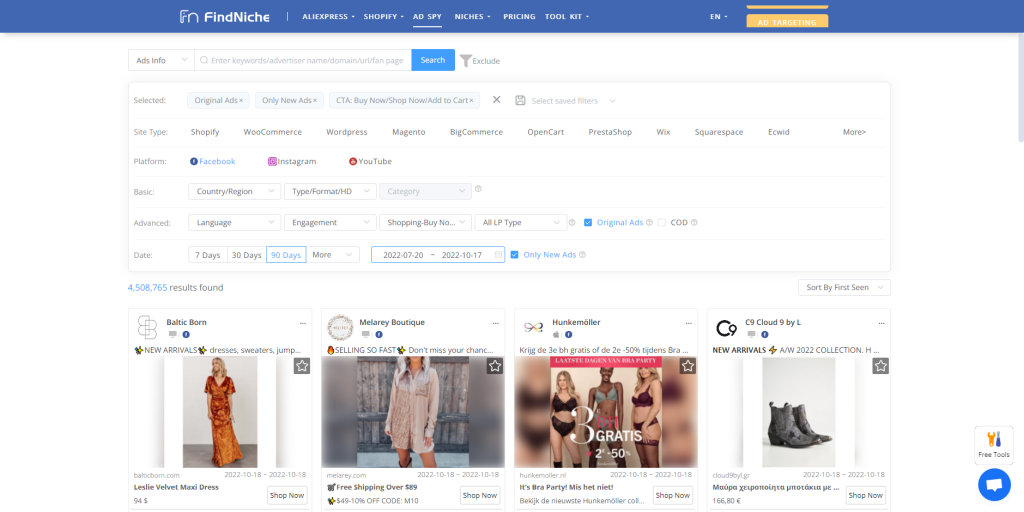Favorite the Baltic Born ad with star
Image resolution: width=1024 pixels, height=512 pixels.
[x=302, y=366]
